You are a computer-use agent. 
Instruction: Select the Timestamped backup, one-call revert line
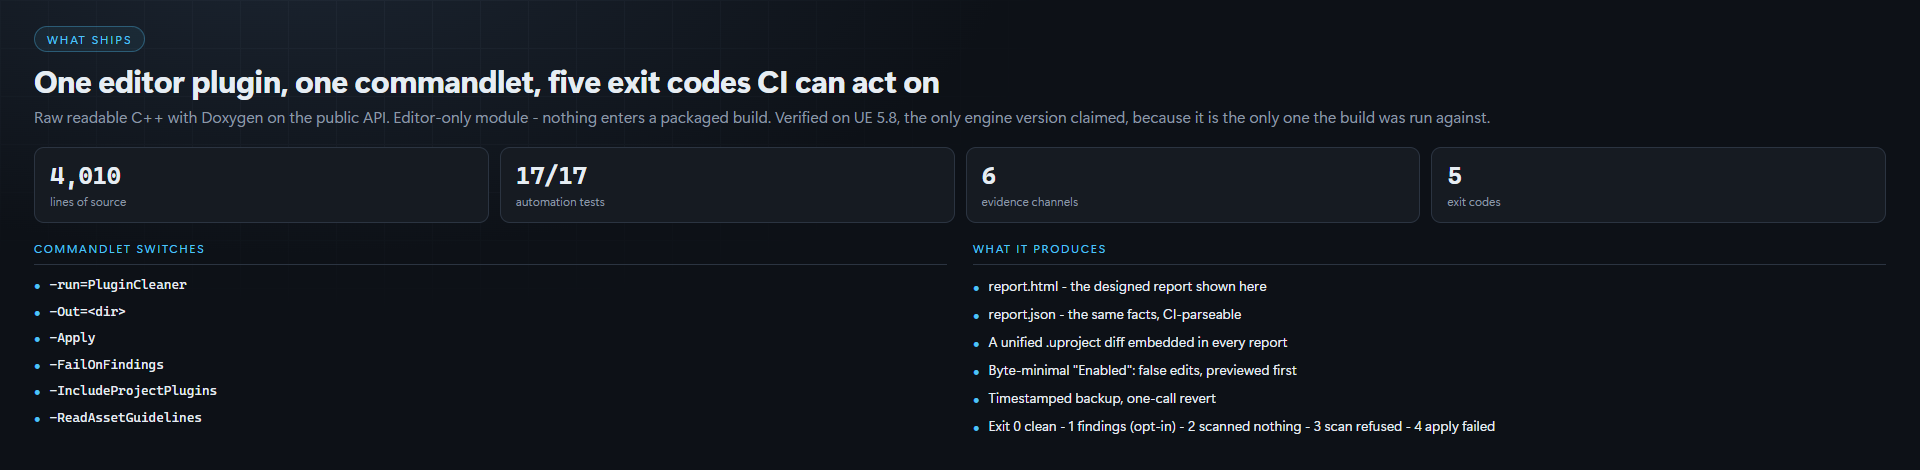(x=1102, y=399)
